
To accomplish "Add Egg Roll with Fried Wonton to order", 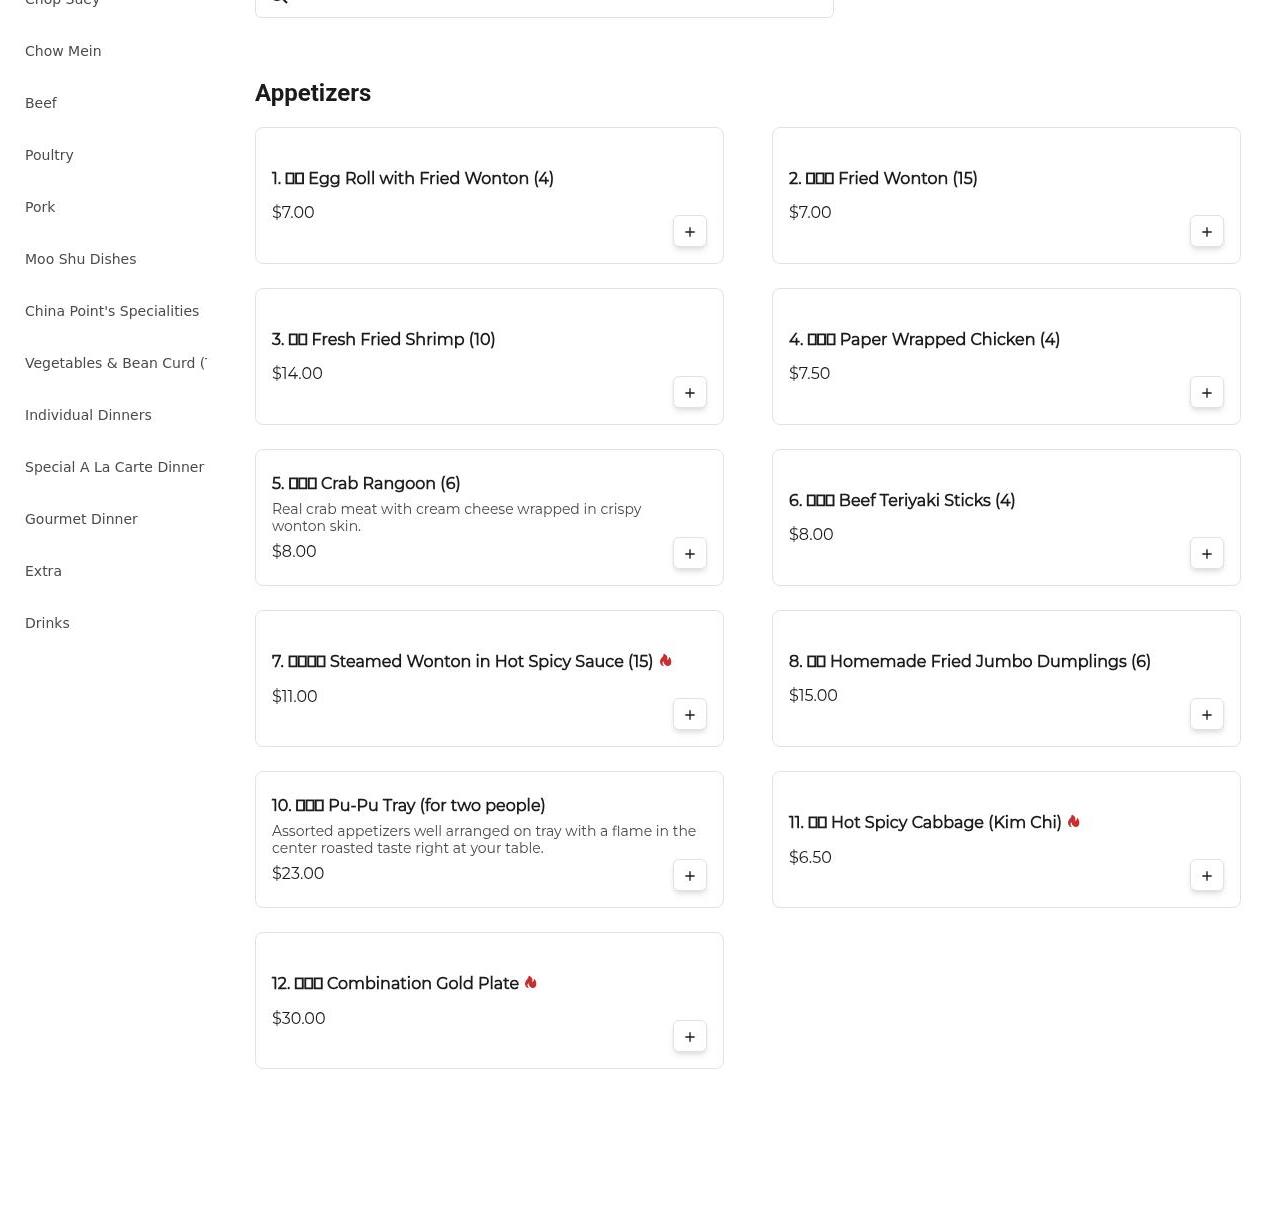I will [x=689, y=232].
